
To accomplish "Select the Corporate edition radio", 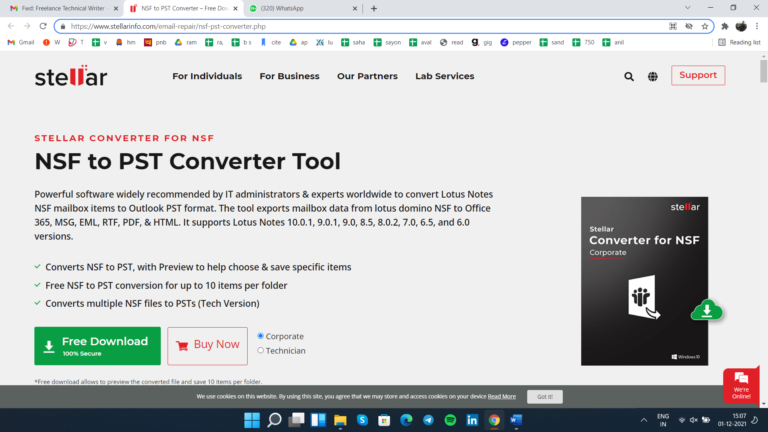I will [261, 336].
